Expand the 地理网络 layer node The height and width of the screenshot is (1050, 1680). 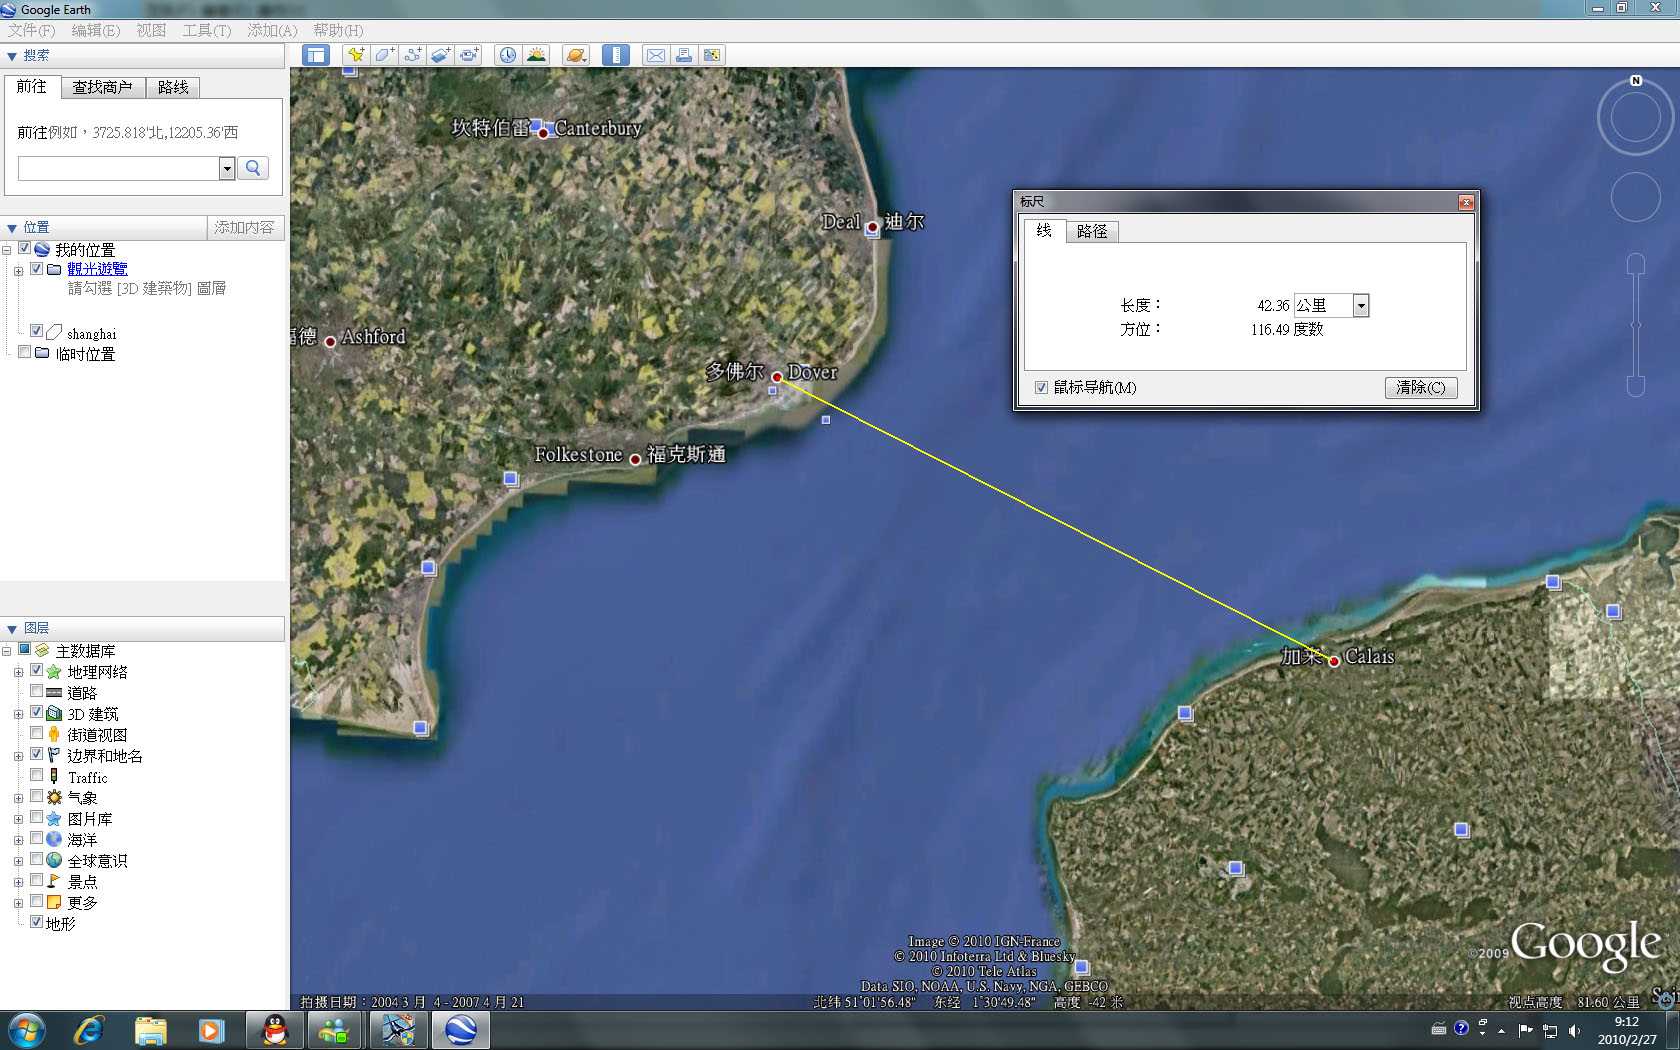point(19,672)
